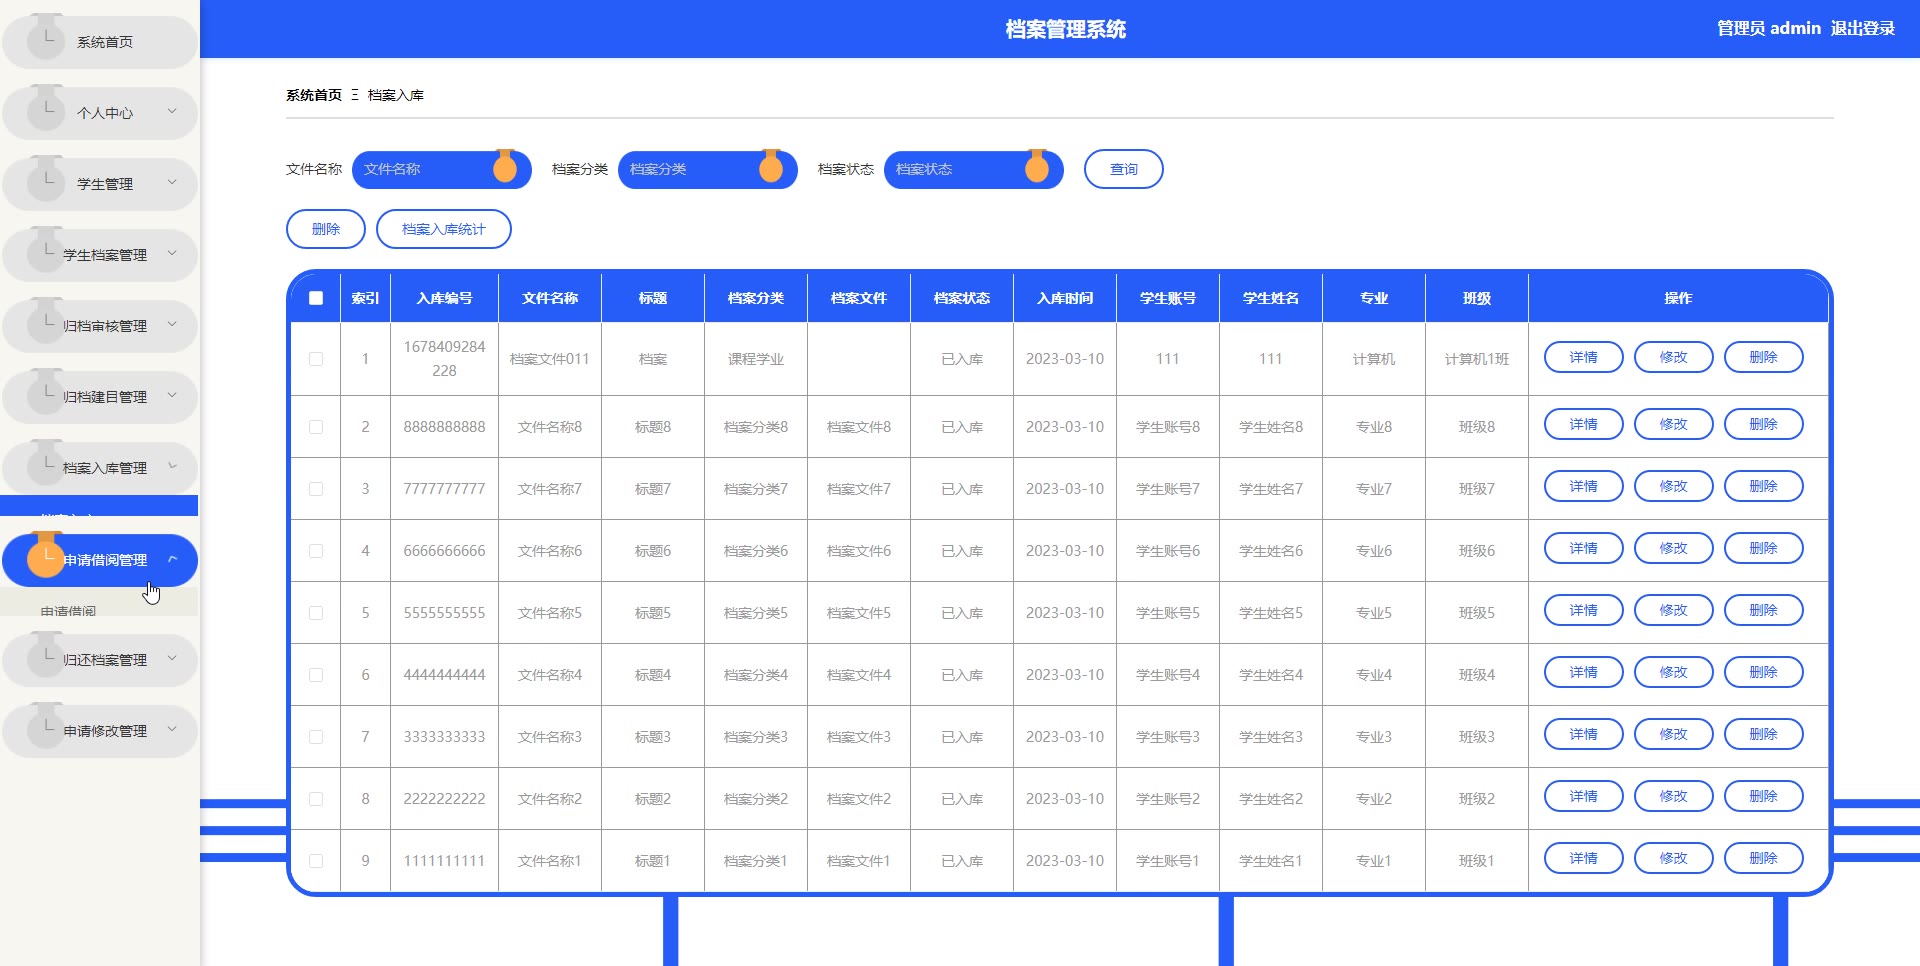Click 删除 for row 文件名称7
Image resolution: width=1920 pixels, height=966 pixels.
click(1764, 486)
